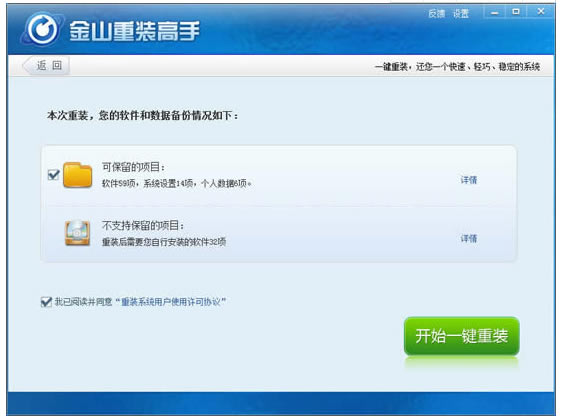Click the 重装后需要您自行安装的软件32项 text

[x=164, y=242]
